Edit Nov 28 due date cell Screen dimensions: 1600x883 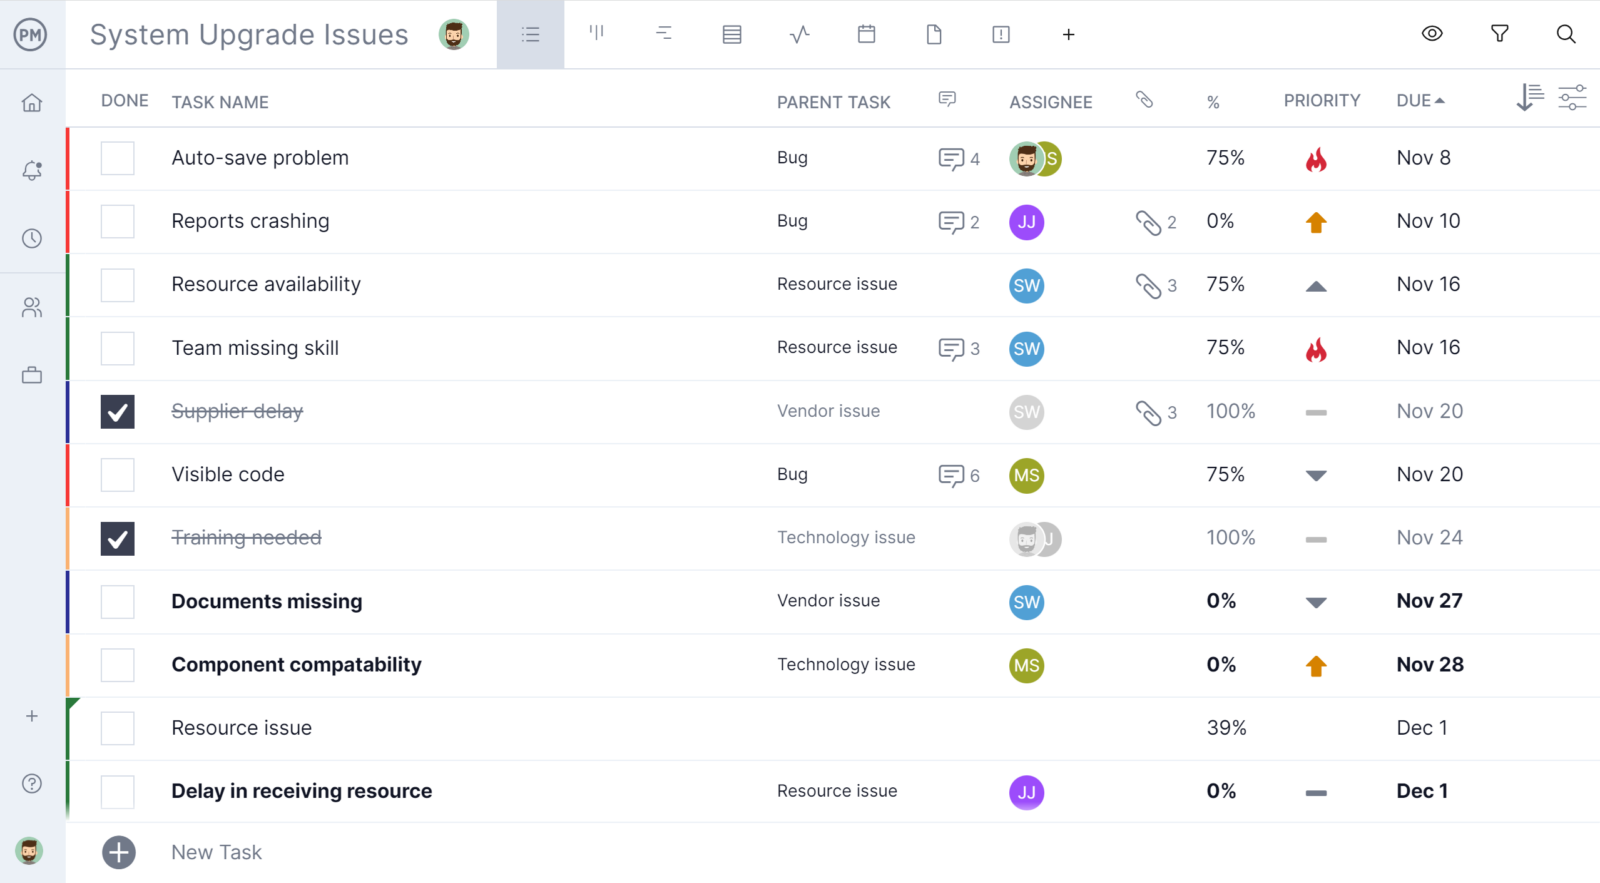1430,665
